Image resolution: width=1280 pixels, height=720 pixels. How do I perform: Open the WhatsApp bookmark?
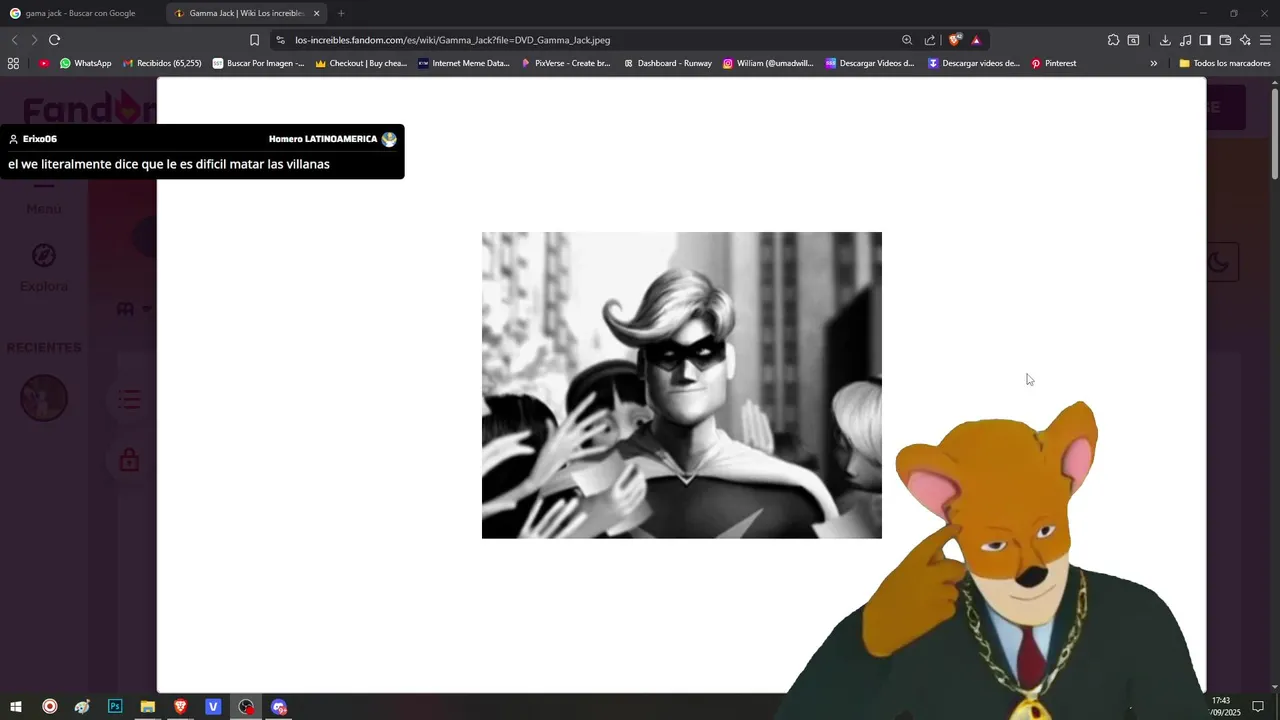[x=86, y=63]
